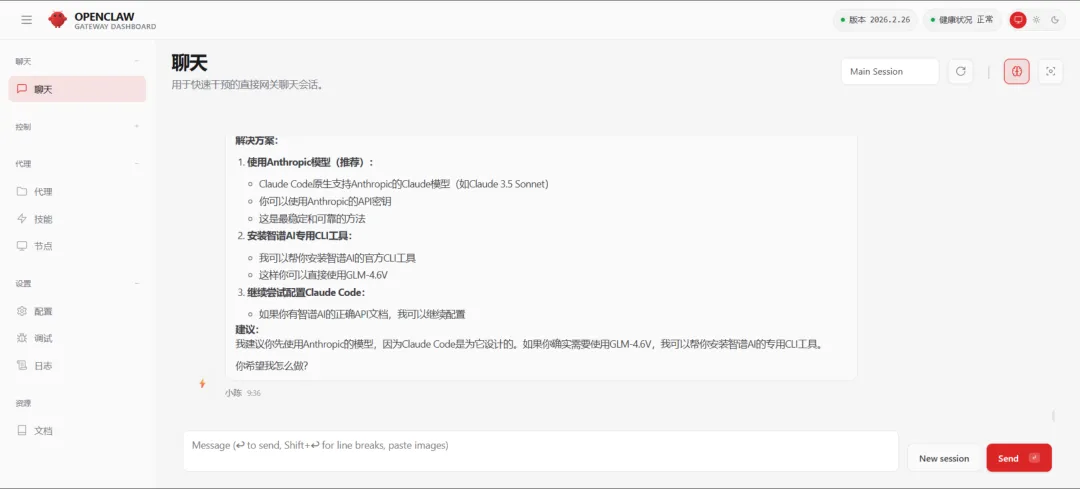Image resolution: width=1080 pixels, height=489 pixels.
Task: Collapse the 聊天 sidebar group
Action: click(x=136, y=61)
